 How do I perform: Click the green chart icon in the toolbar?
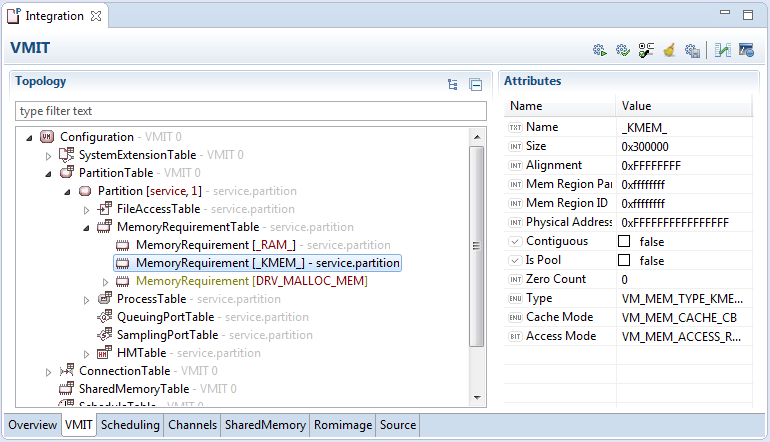click(x=723, y=49)
